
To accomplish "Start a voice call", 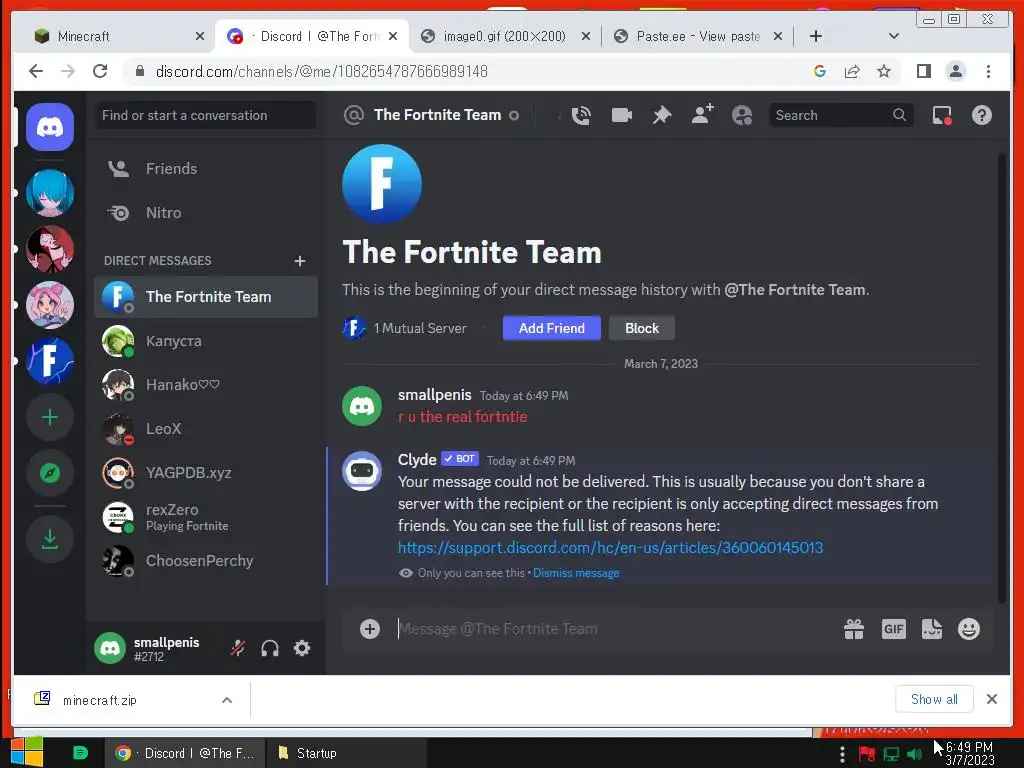I will (581, 116).
